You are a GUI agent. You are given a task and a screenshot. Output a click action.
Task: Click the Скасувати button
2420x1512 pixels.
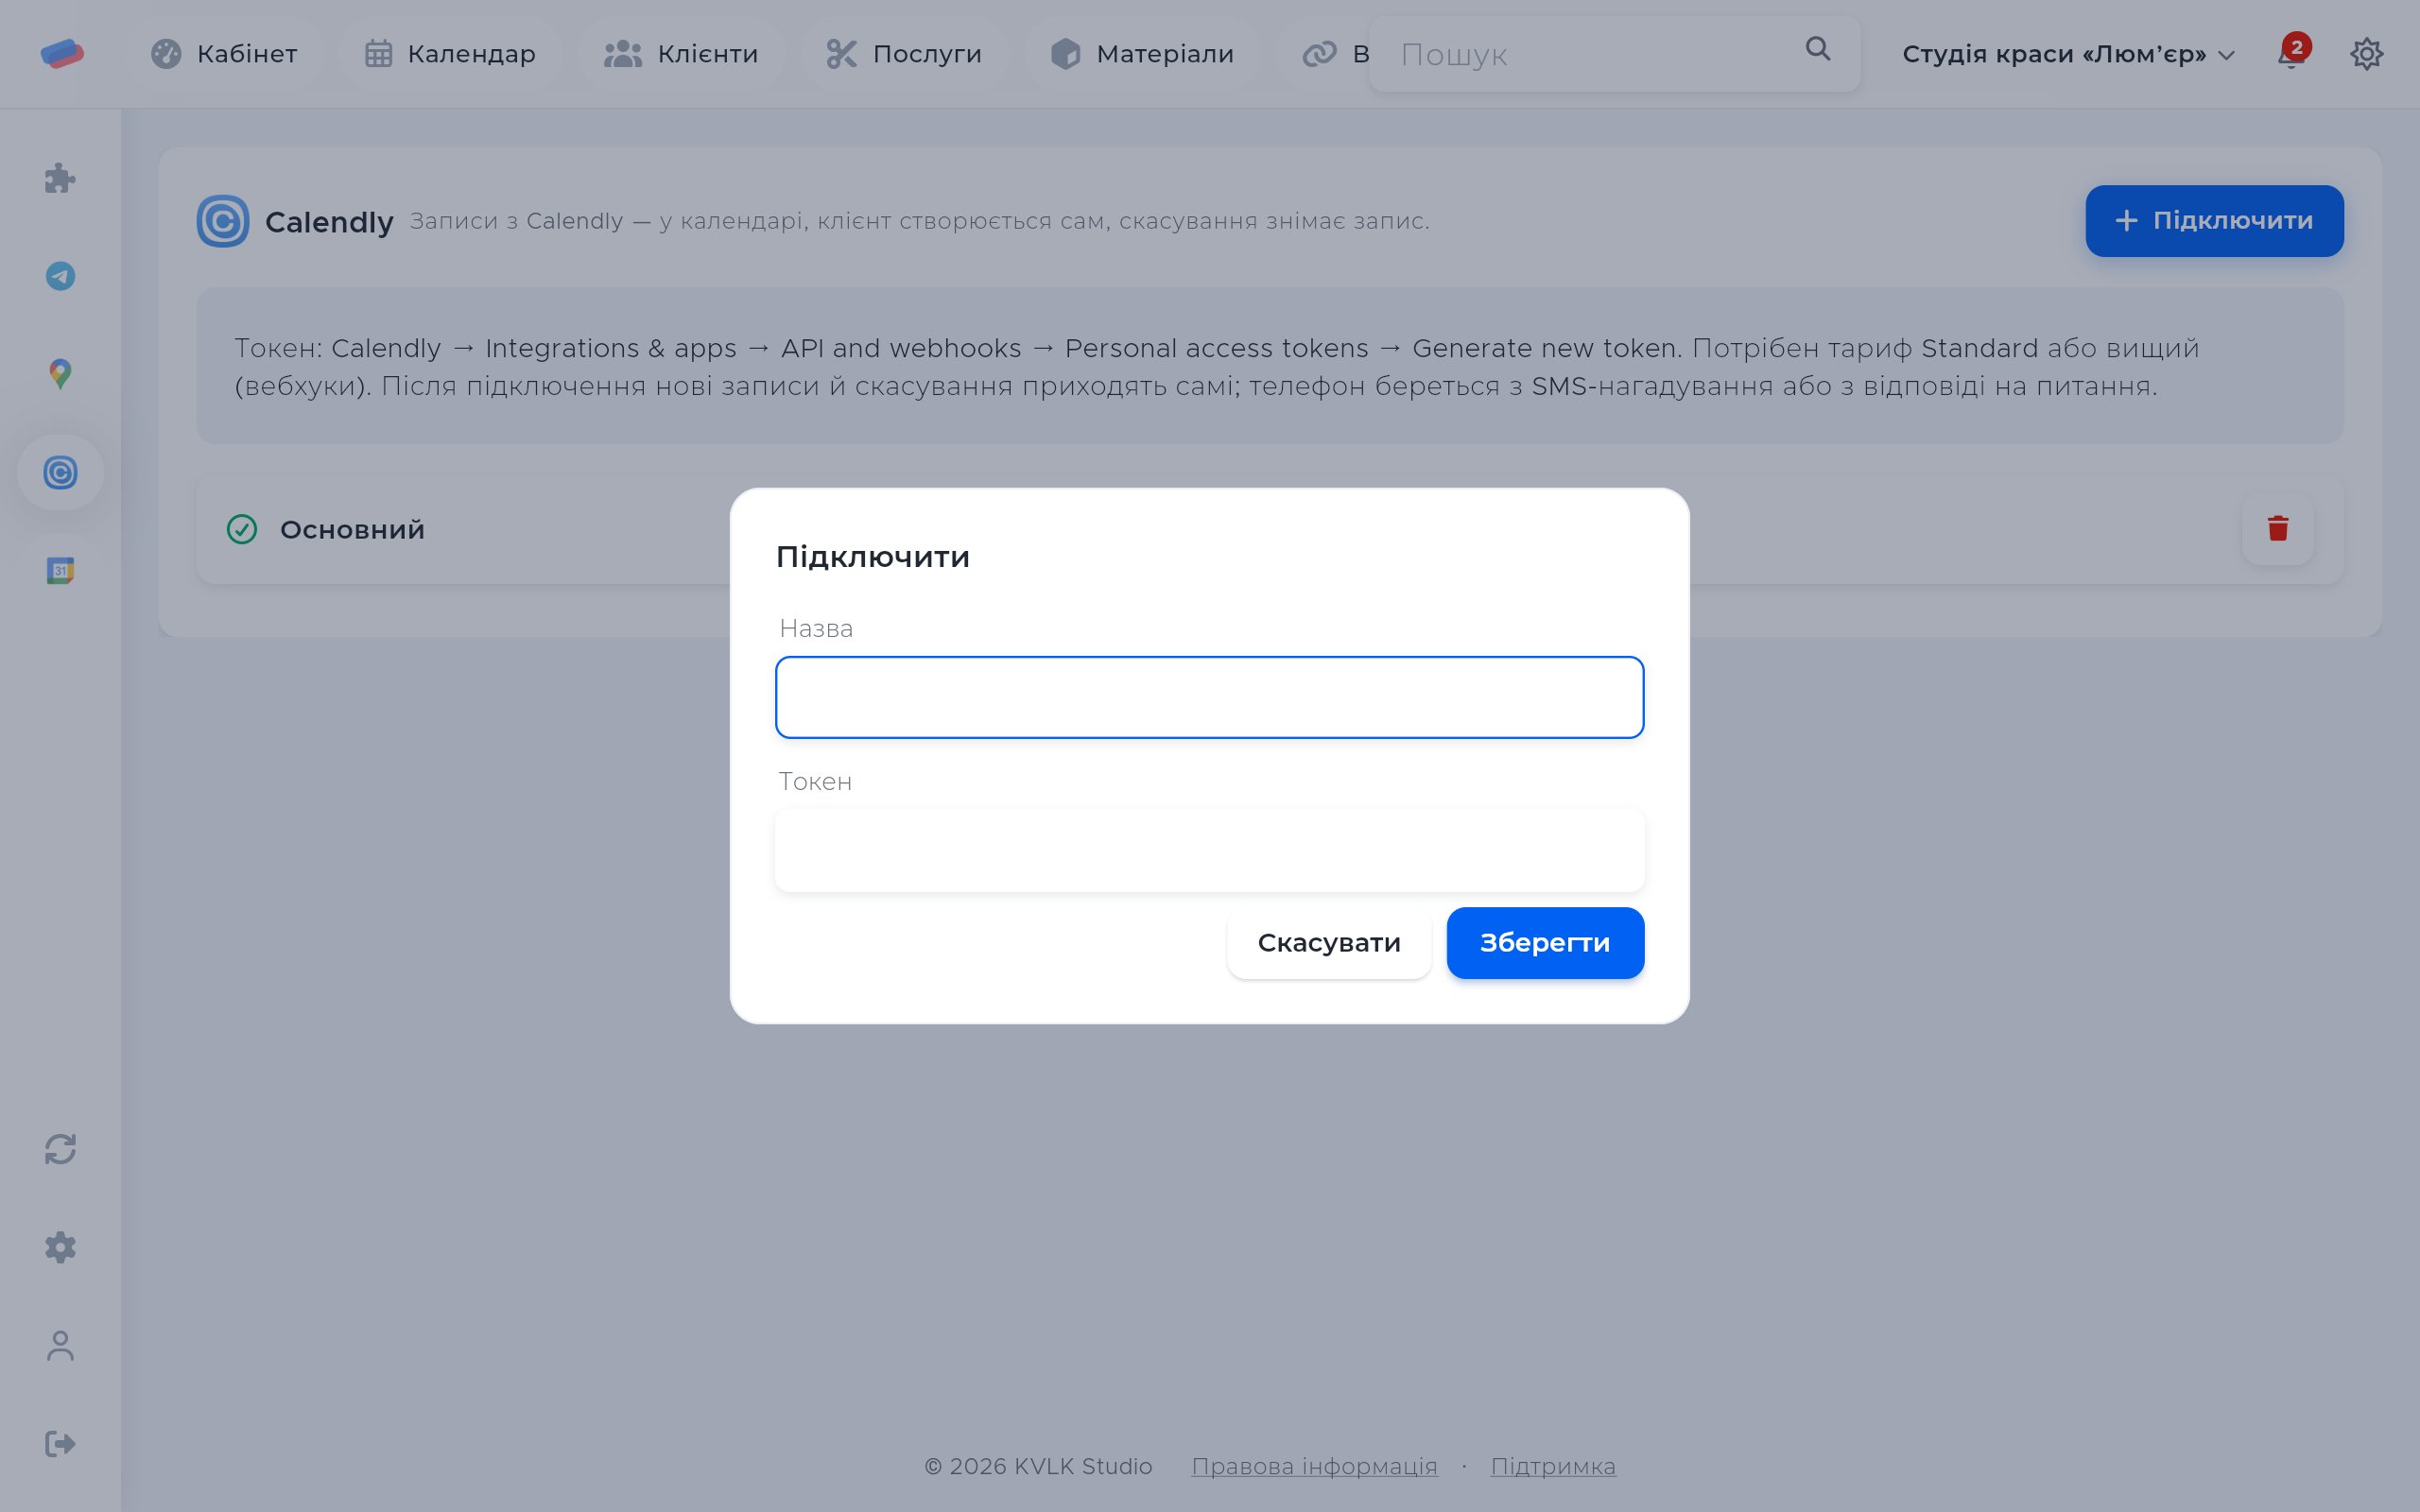click(1329, 942)
